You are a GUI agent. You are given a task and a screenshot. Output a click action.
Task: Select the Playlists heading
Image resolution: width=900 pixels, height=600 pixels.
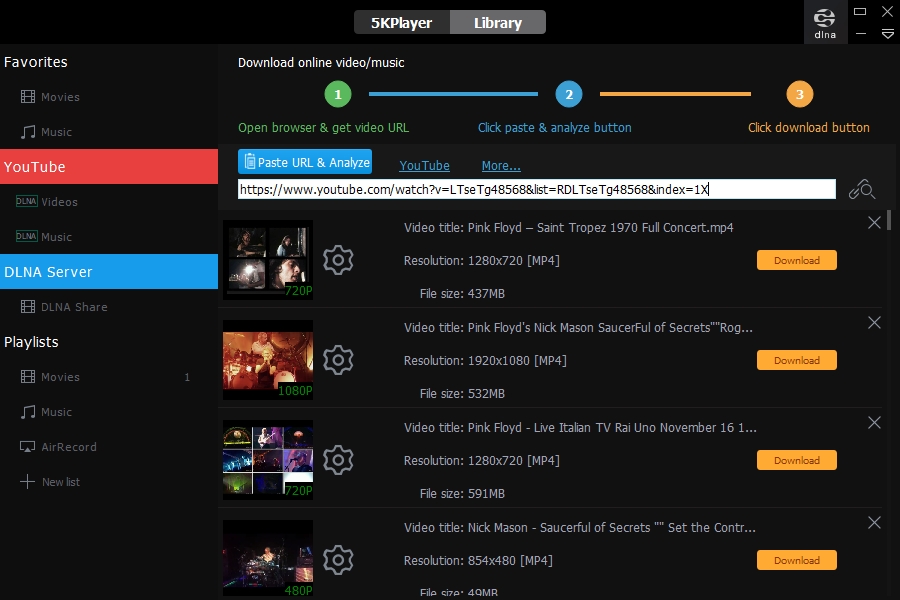click(31, 342)
